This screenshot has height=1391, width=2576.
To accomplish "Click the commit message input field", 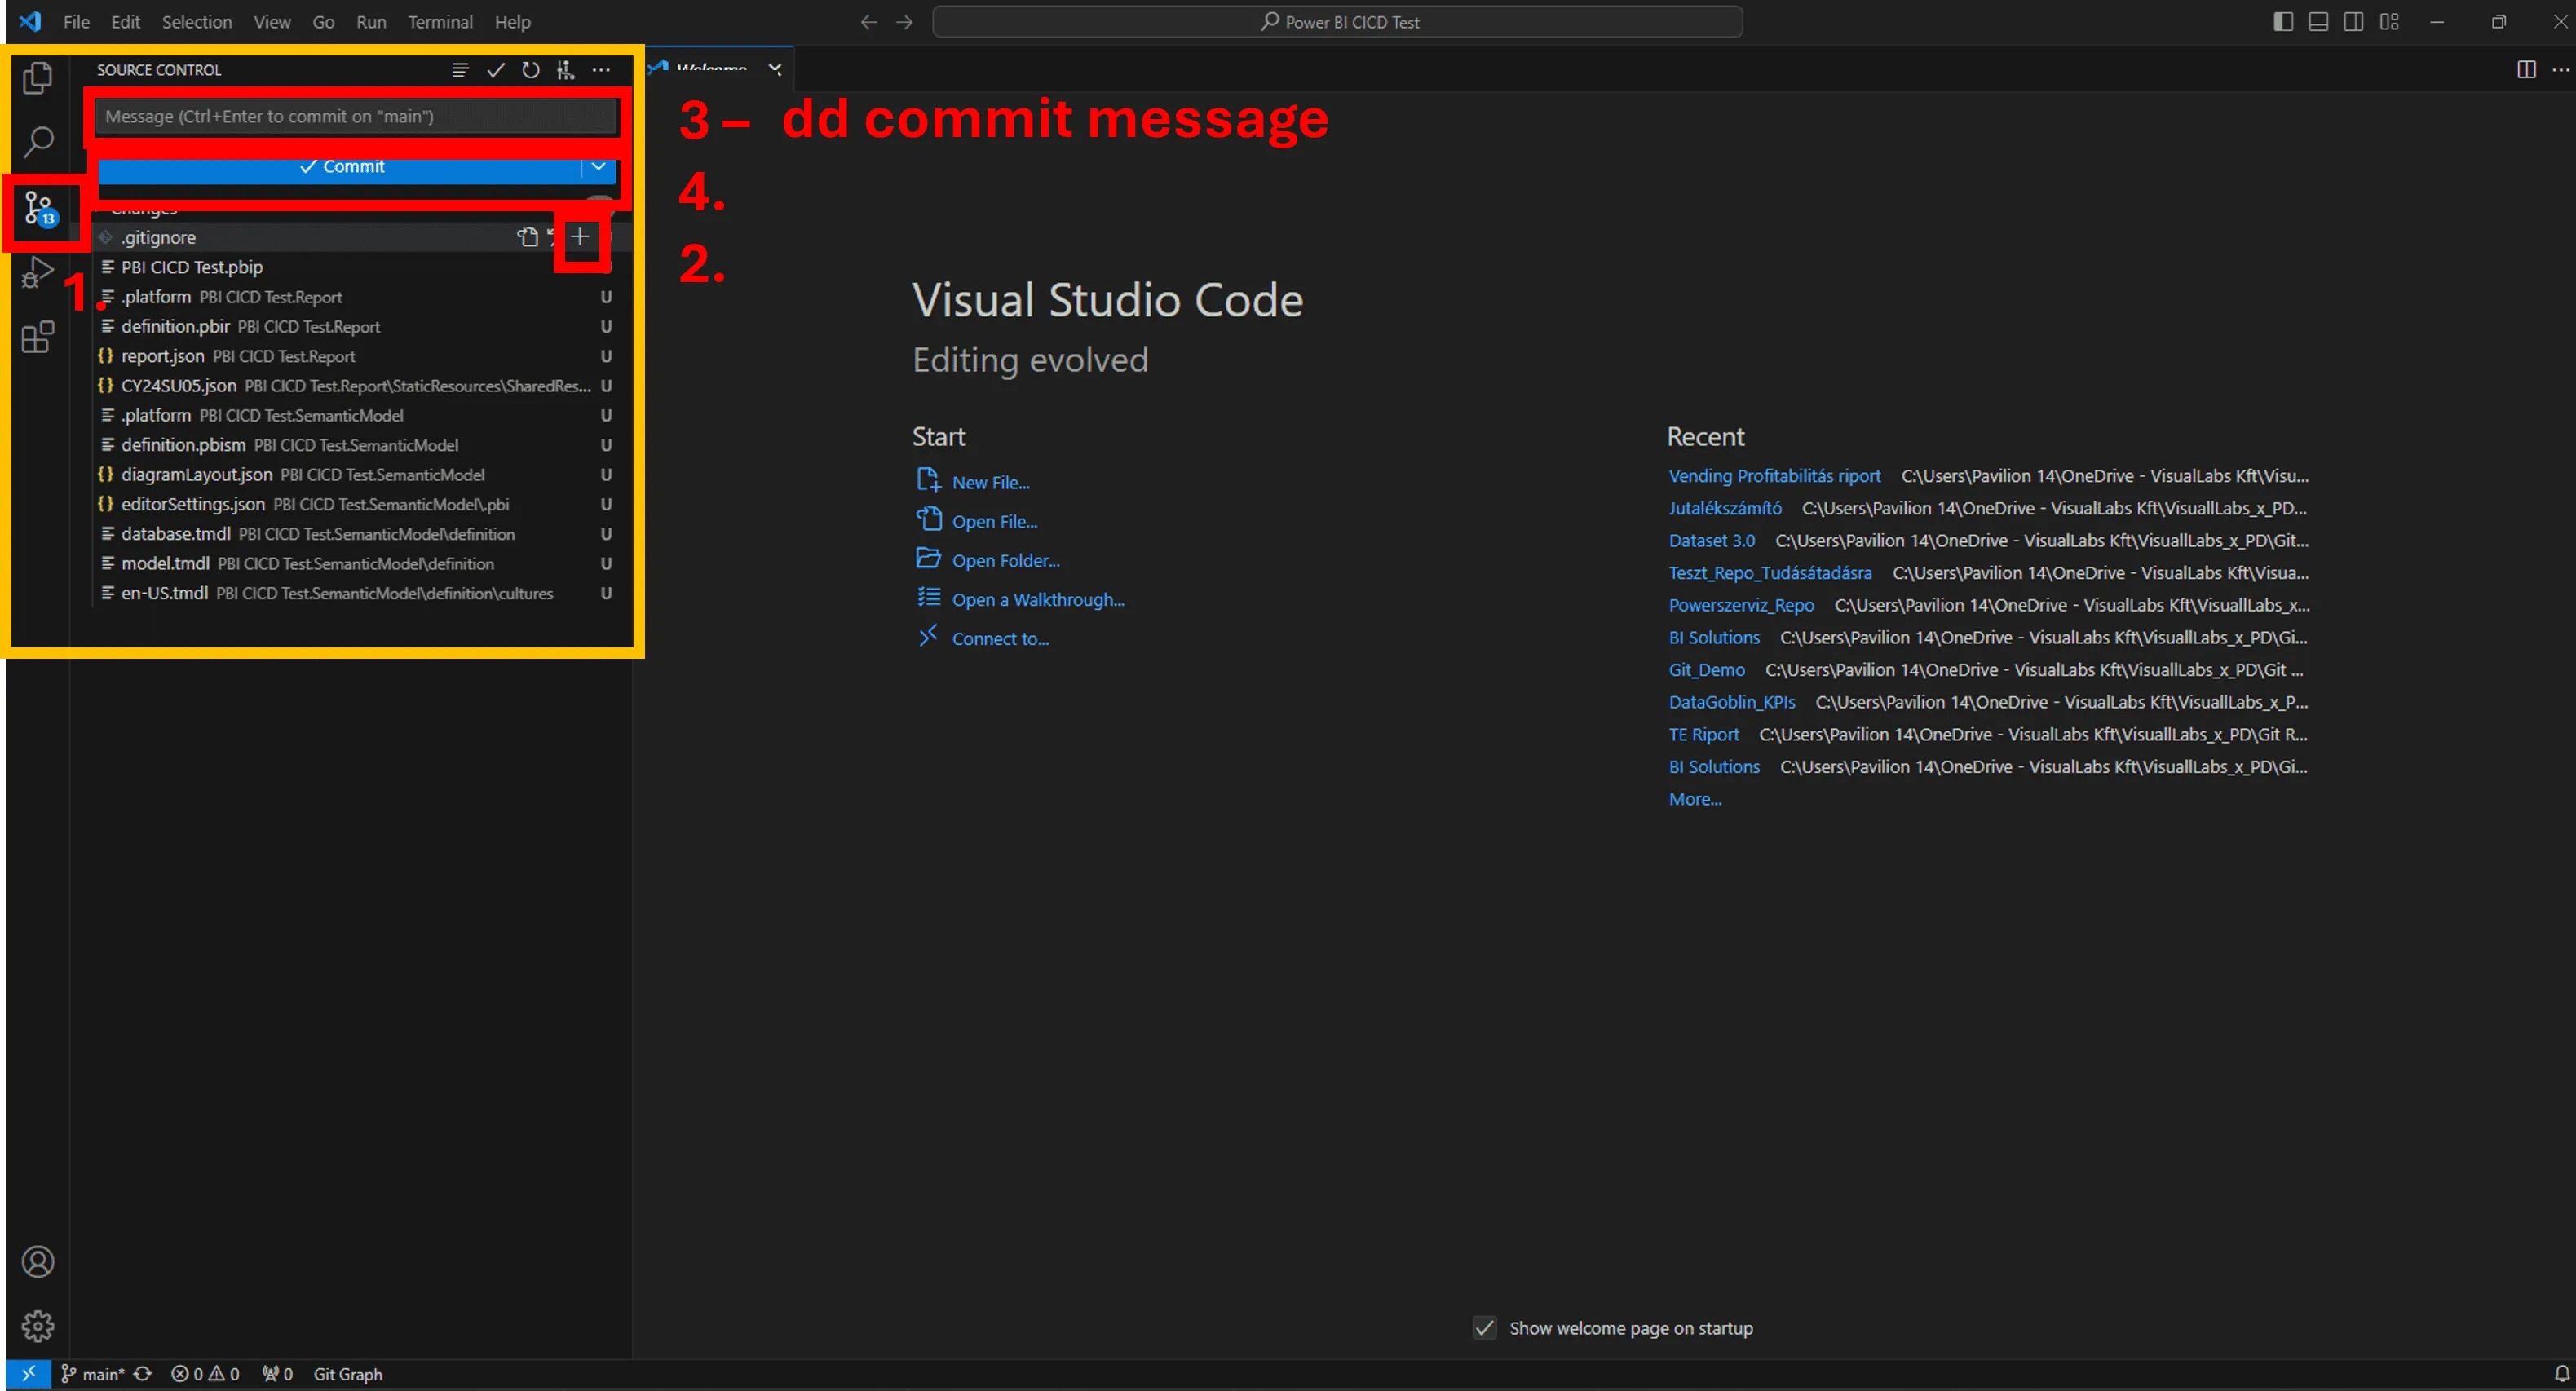I will pos(357,116).
